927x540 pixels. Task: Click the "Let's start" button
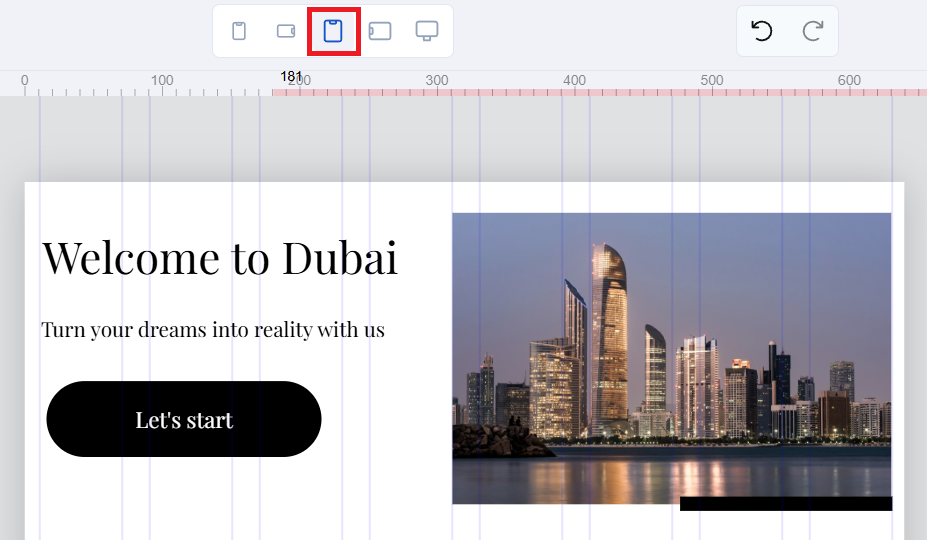[x=184, y=419]
